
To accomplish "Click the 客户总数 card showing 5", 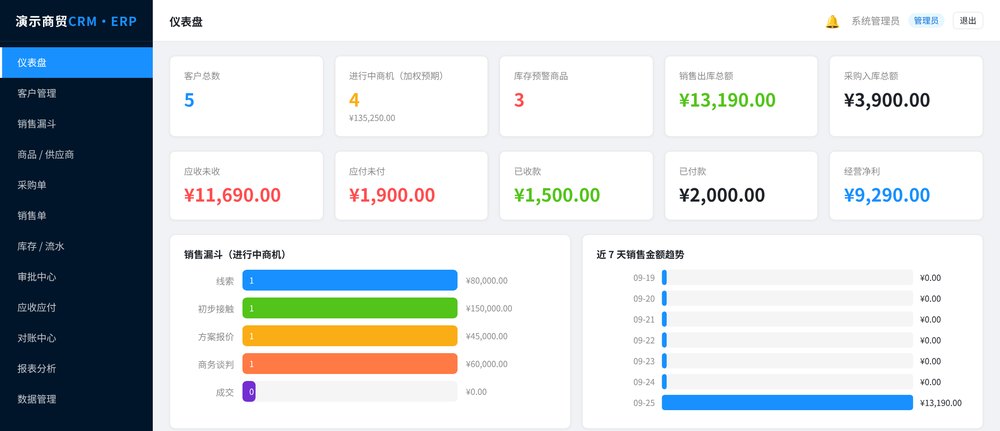I will 246,96.
